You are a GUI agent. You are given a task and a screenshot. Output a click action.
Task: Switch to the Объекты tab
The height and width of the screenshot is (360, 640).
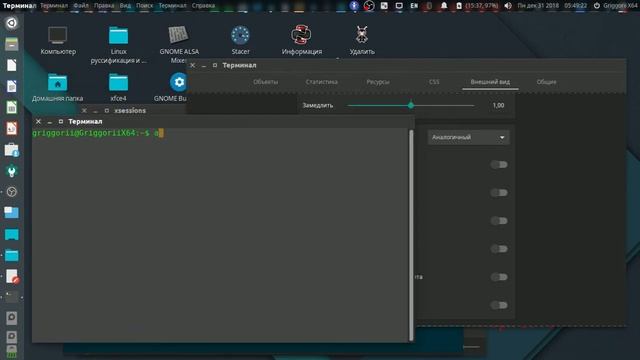click(265, 82)
